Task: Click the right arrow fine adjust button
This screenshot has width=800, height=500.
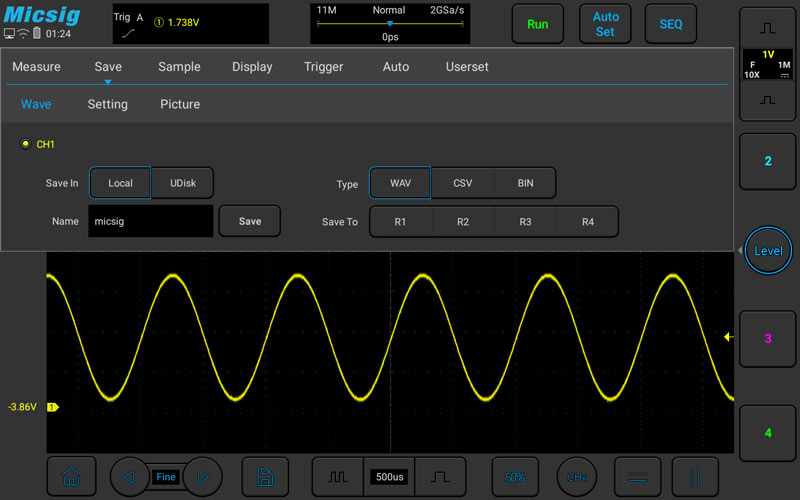Action: tap(203, 477)
